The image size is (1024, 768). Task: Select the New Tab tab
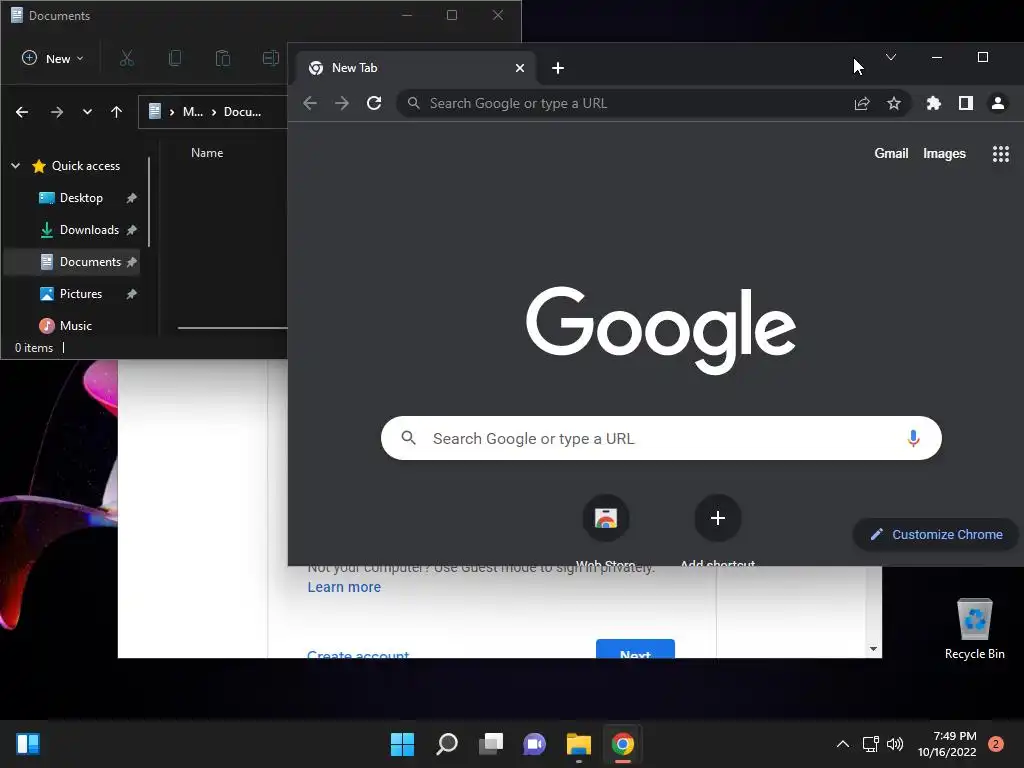(x=416, y=68)
